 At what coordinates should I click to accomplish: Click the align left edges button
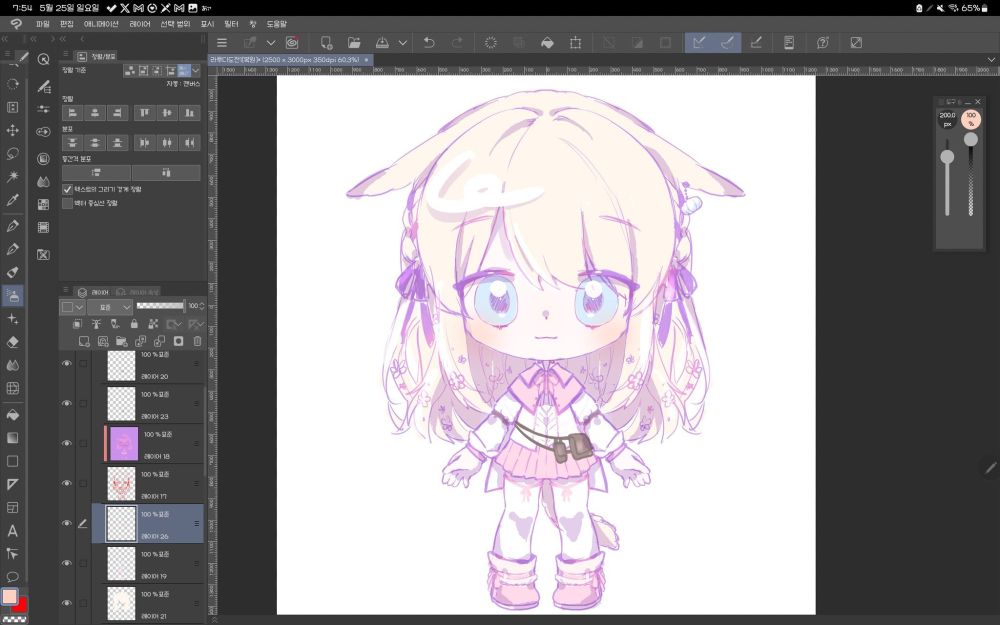tap(72, 113)
